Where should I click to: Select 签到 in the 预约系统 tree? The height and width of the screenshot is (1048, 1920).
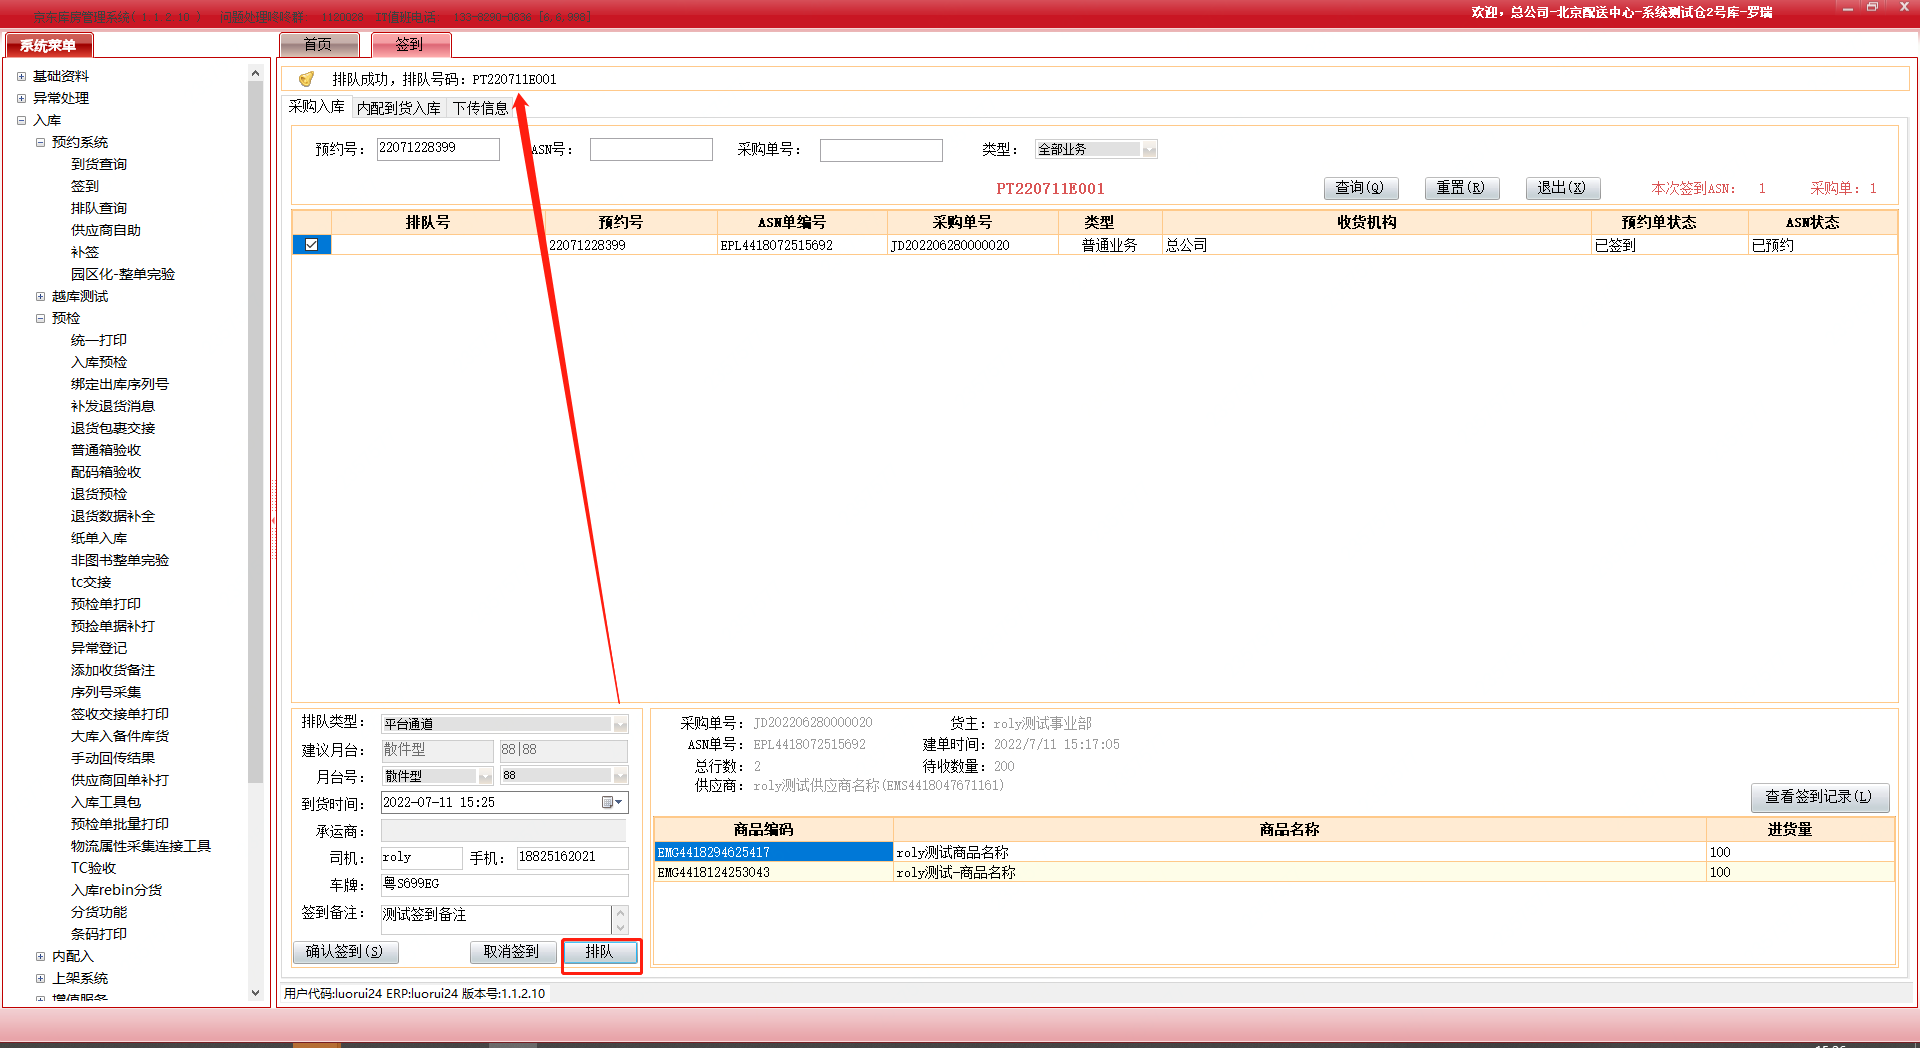pyautogui.click(x=85, y=186)
